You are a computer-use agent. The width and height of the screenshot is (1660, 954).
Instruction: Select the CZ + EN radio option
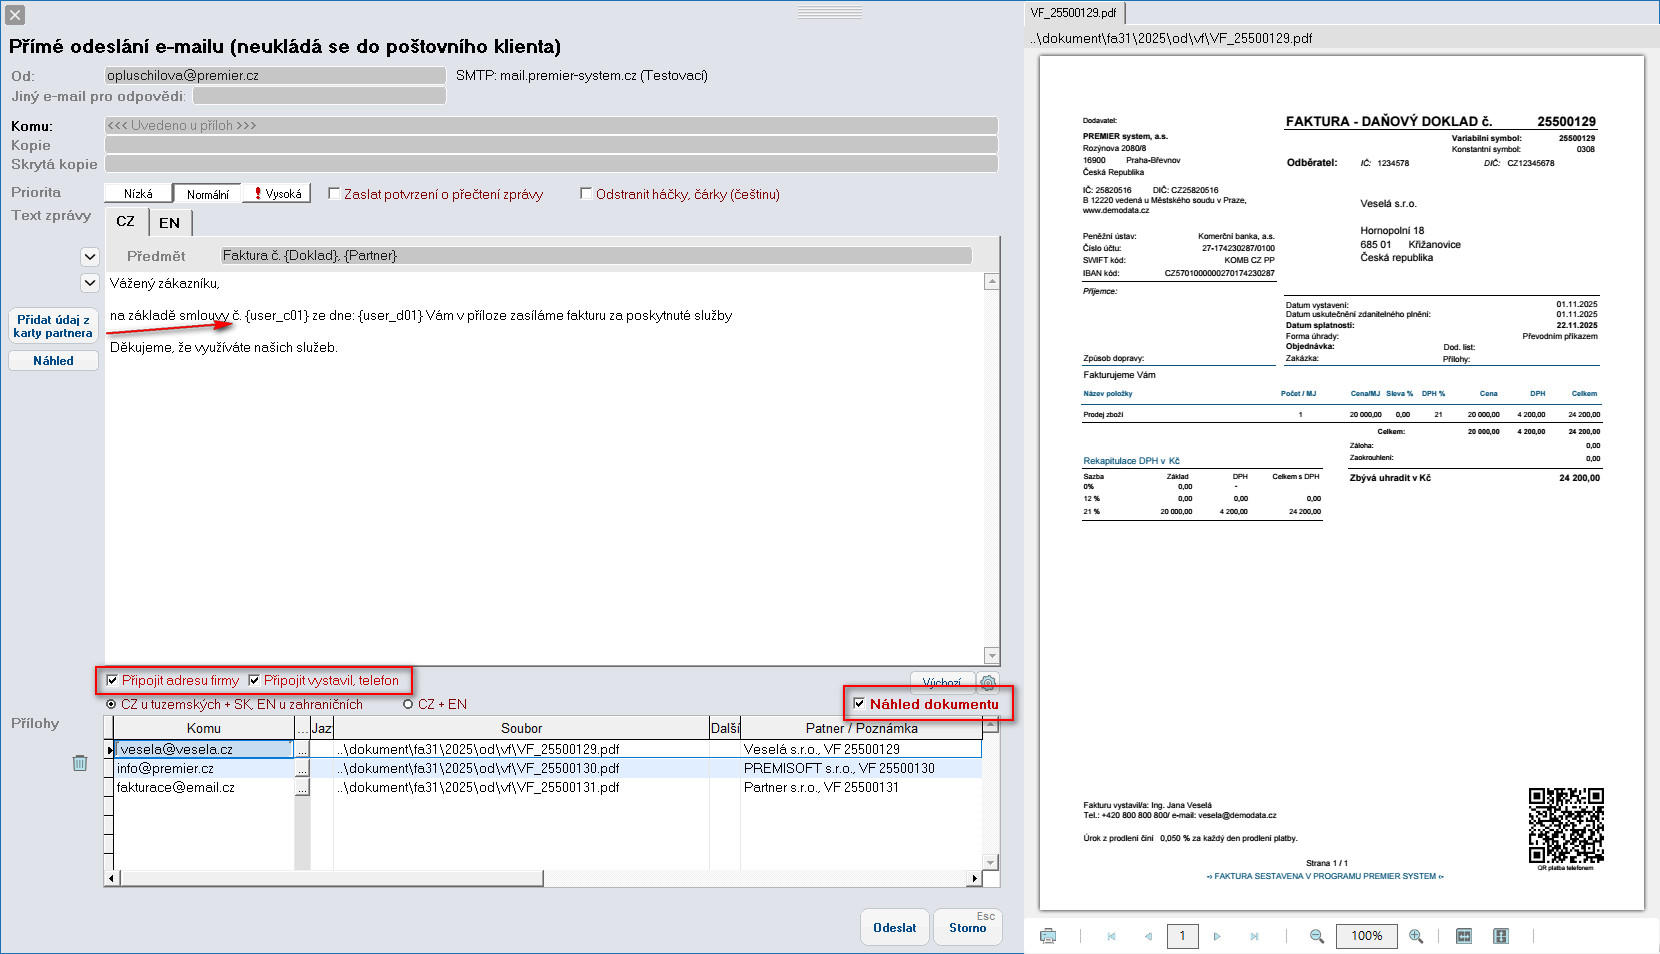408,705
